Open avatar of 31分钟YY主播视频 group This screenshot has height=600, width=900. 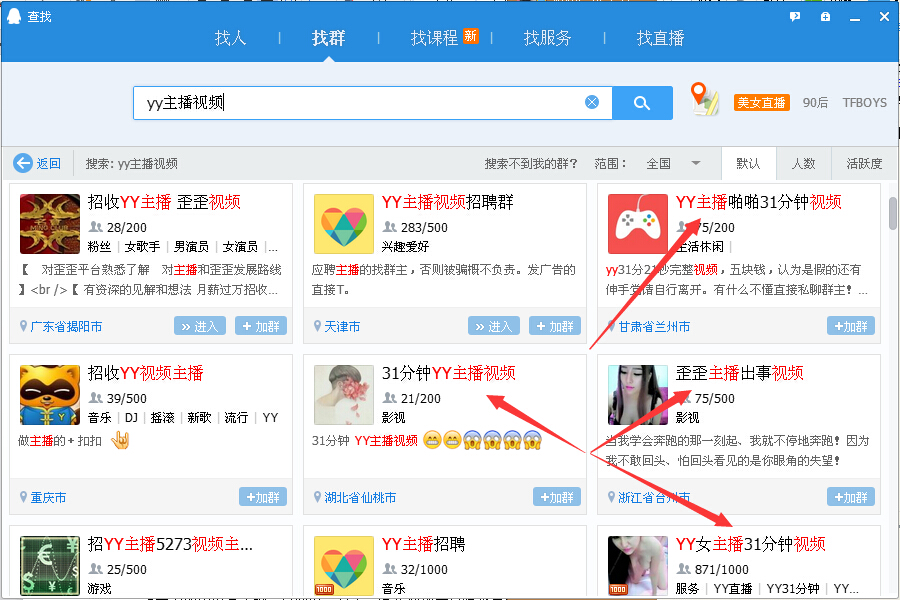tap(344, 395)
